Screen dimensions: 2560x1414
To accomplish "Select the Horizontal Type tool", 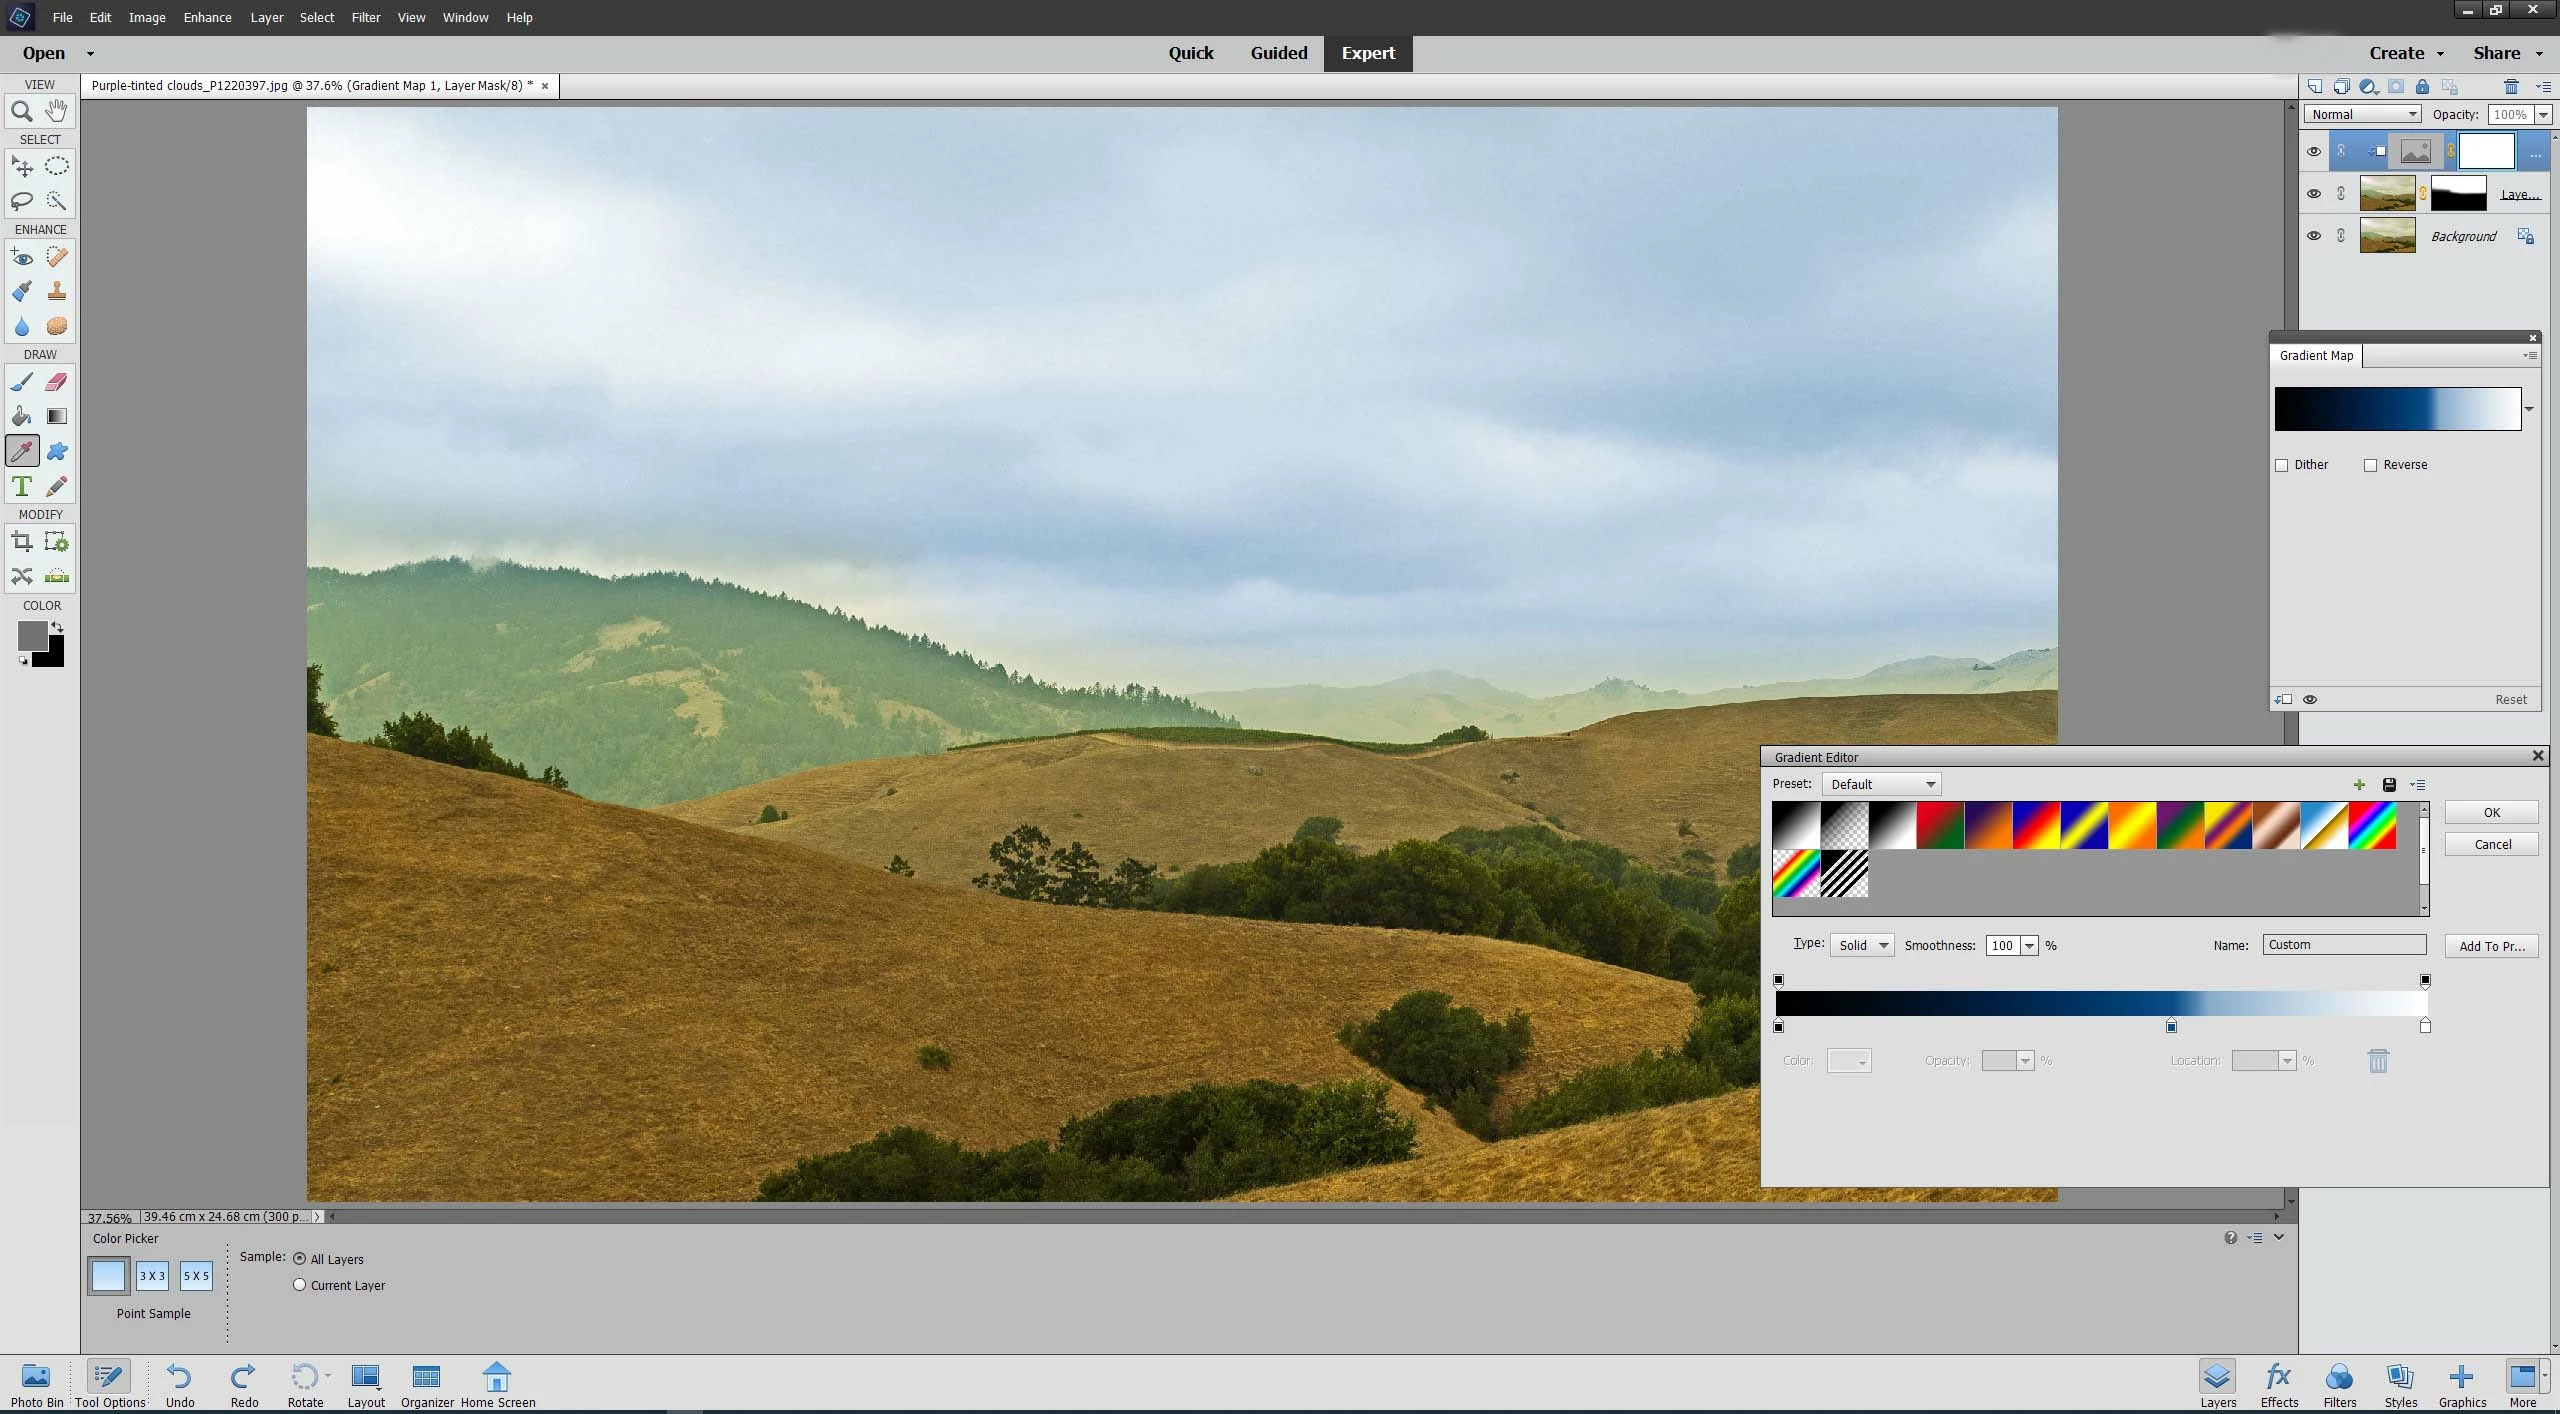I will [21, 487].
